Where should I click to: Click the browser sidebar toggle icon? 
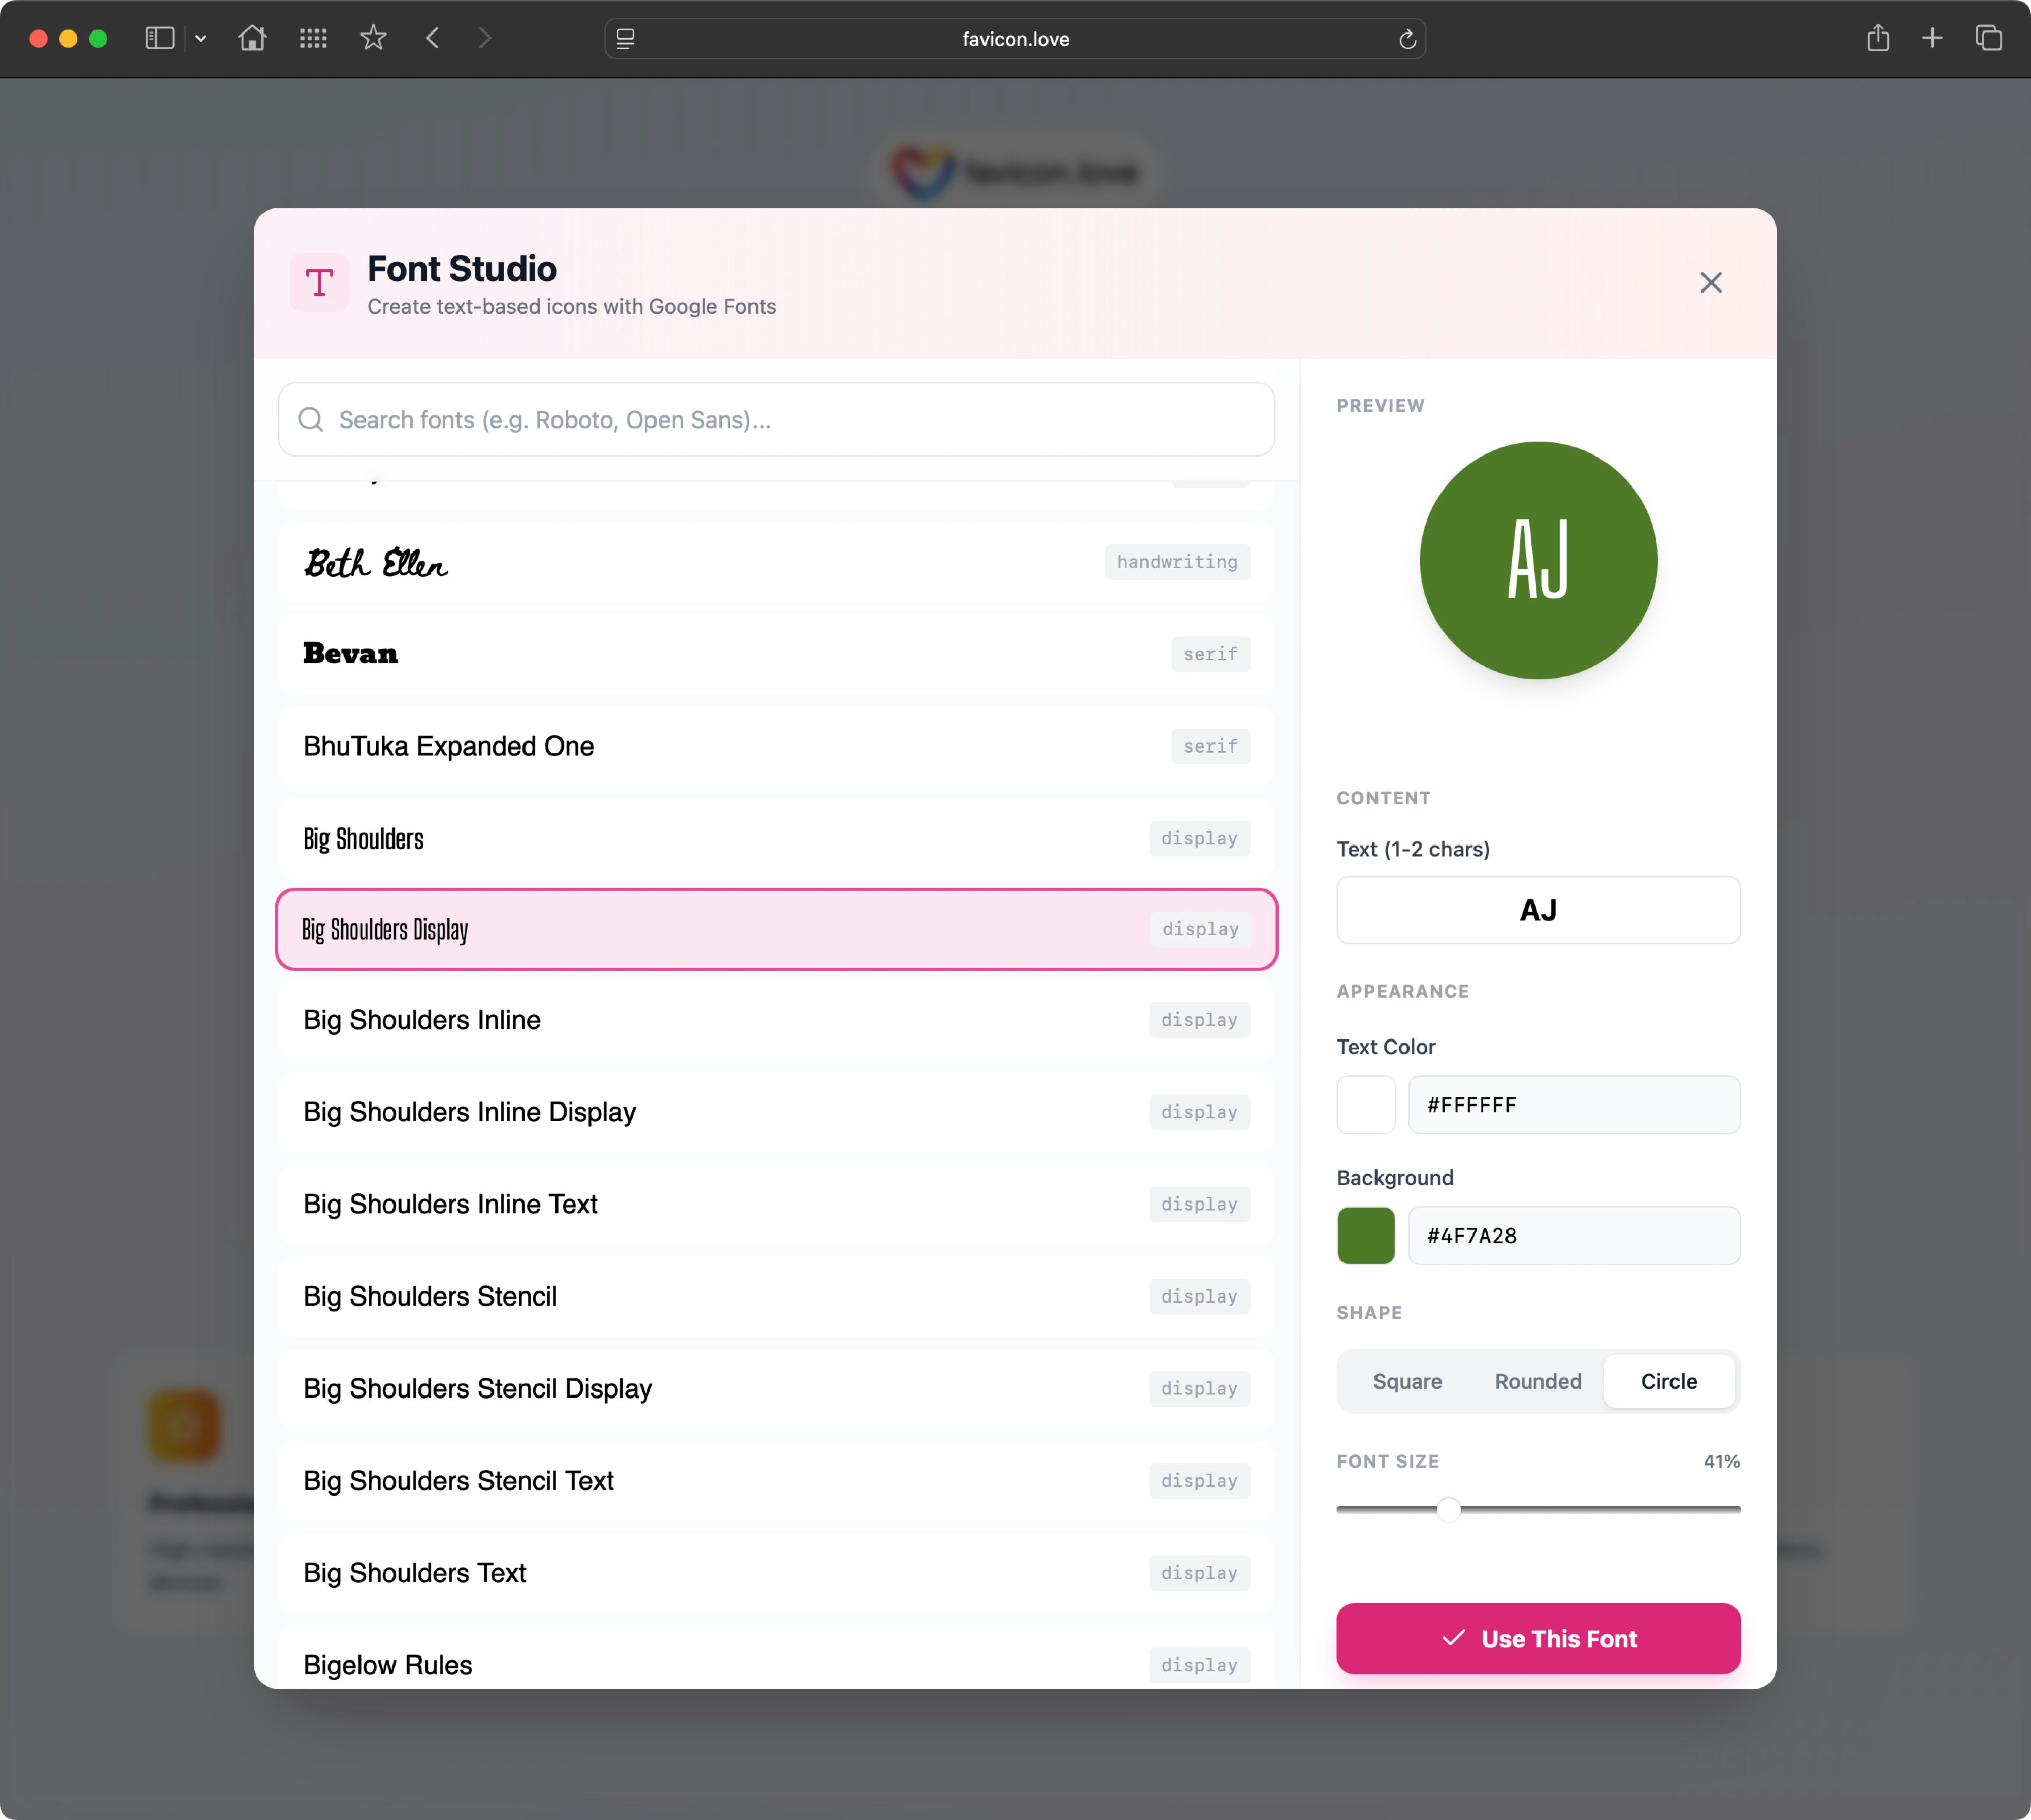160,38
